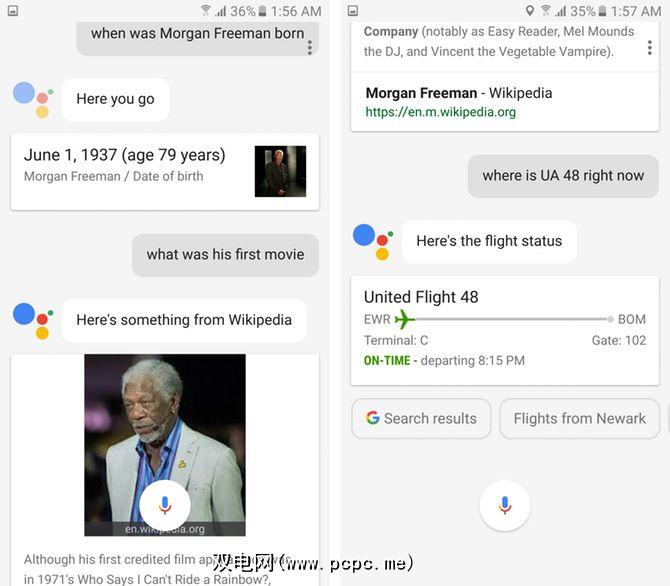
Task: Tap the 'departing 8:15 PM' text
Action: (x=473, y=360)
